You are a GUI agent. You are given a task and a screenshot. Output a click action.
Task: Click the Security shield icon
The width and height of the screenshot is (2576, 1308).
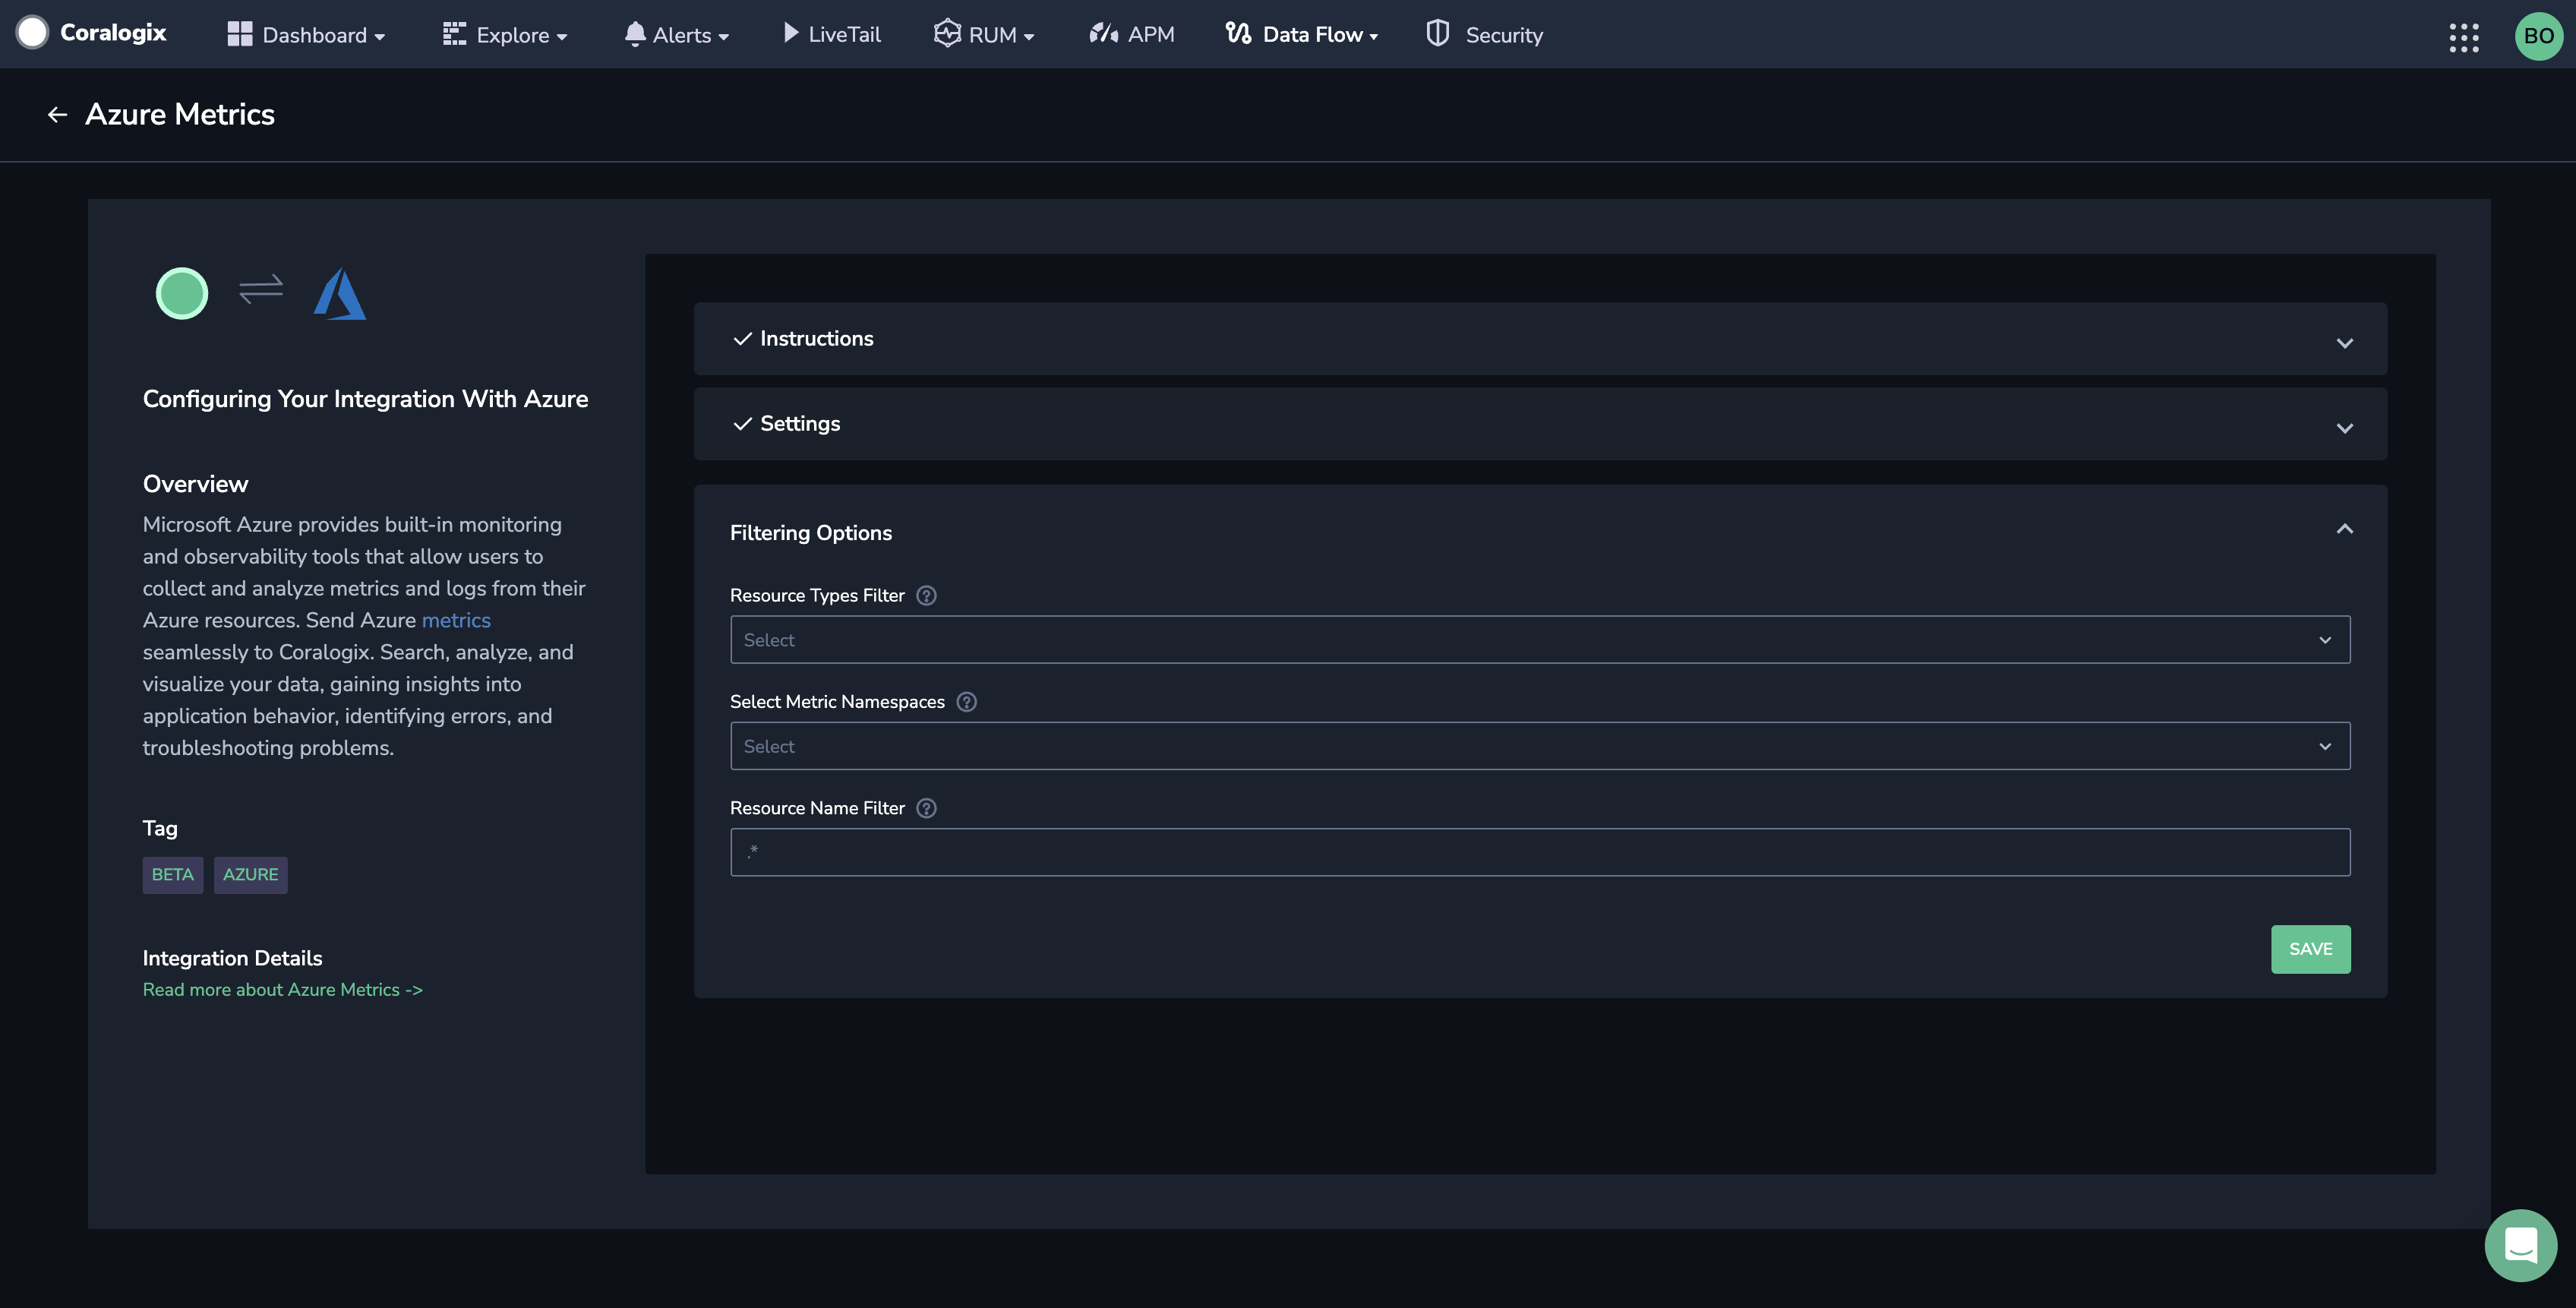click(1437, 33)
